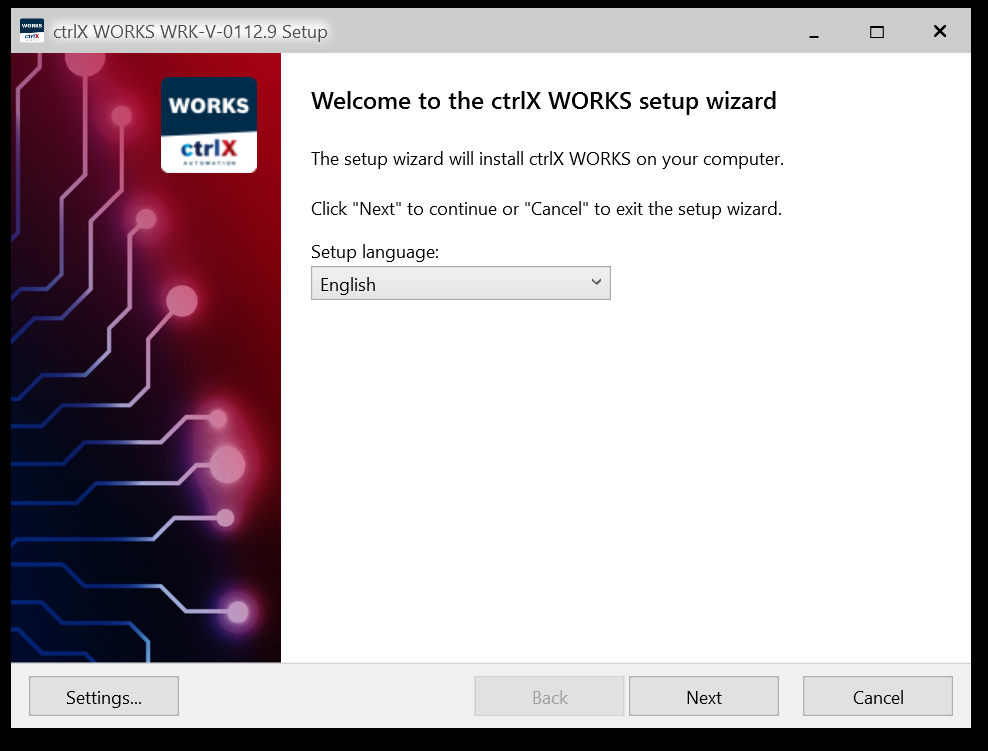Image resolution: width=988 pixels, height=751 pixels.
Task: Click the window title "ctrlX WORKS WRK-V-0112.9 Setup"
Action: pyautogui.click(x=190, y=32)
